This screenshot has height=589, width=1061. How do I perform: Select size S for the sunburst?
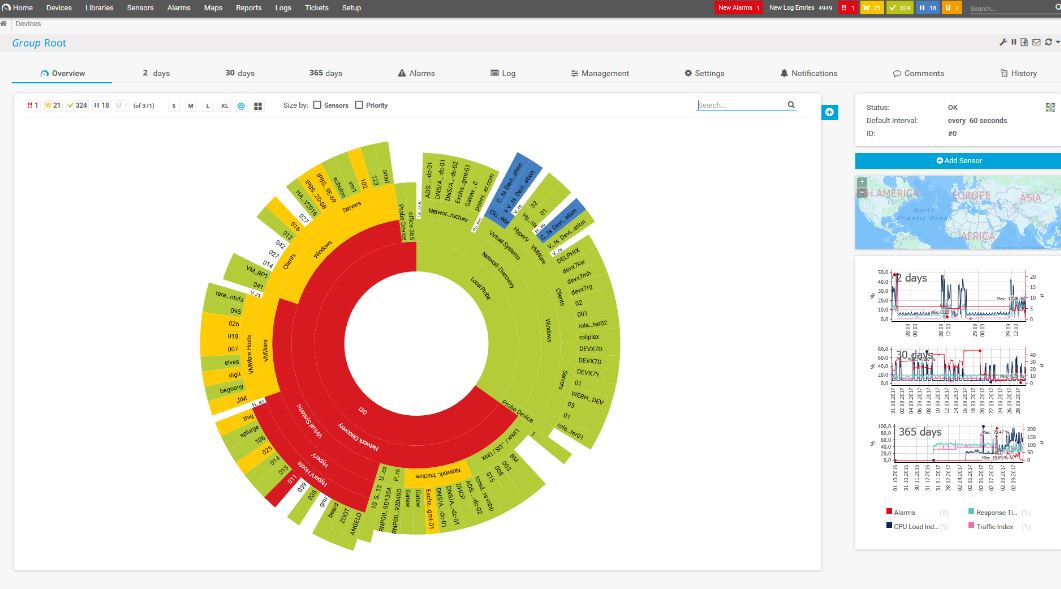[x=174, y=106]
